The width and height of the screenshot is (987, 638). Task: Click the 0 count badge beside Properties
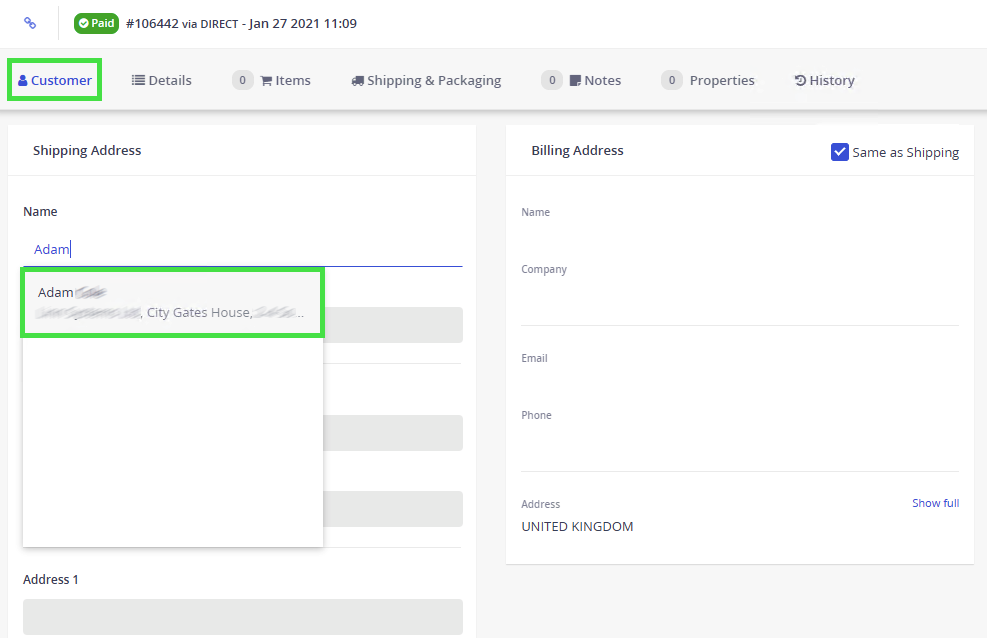[x=672, y=81]
